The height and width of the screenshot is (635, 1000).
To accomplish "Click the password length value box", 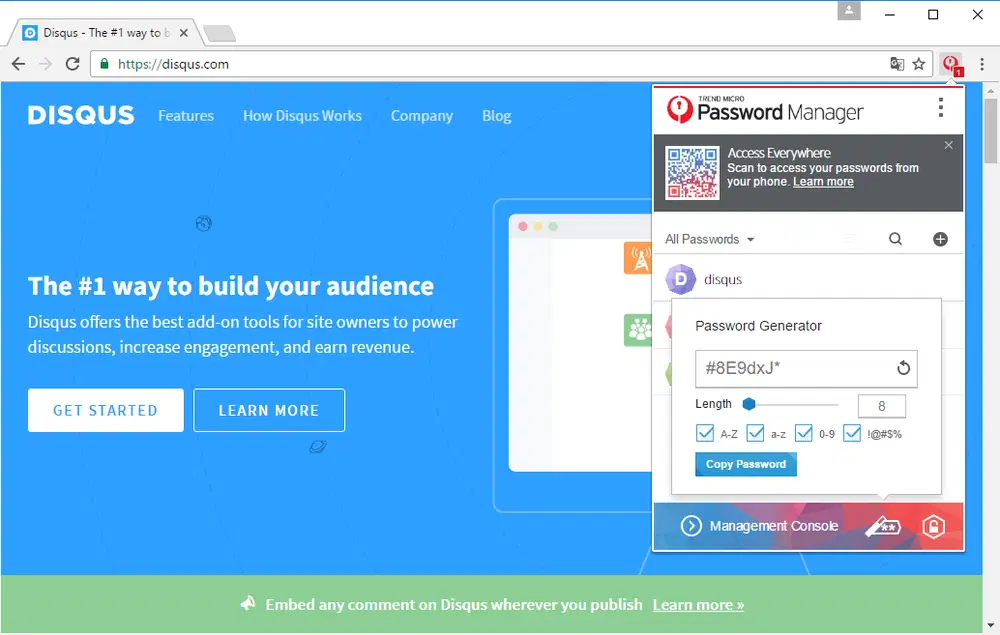I will coord(881,406).
